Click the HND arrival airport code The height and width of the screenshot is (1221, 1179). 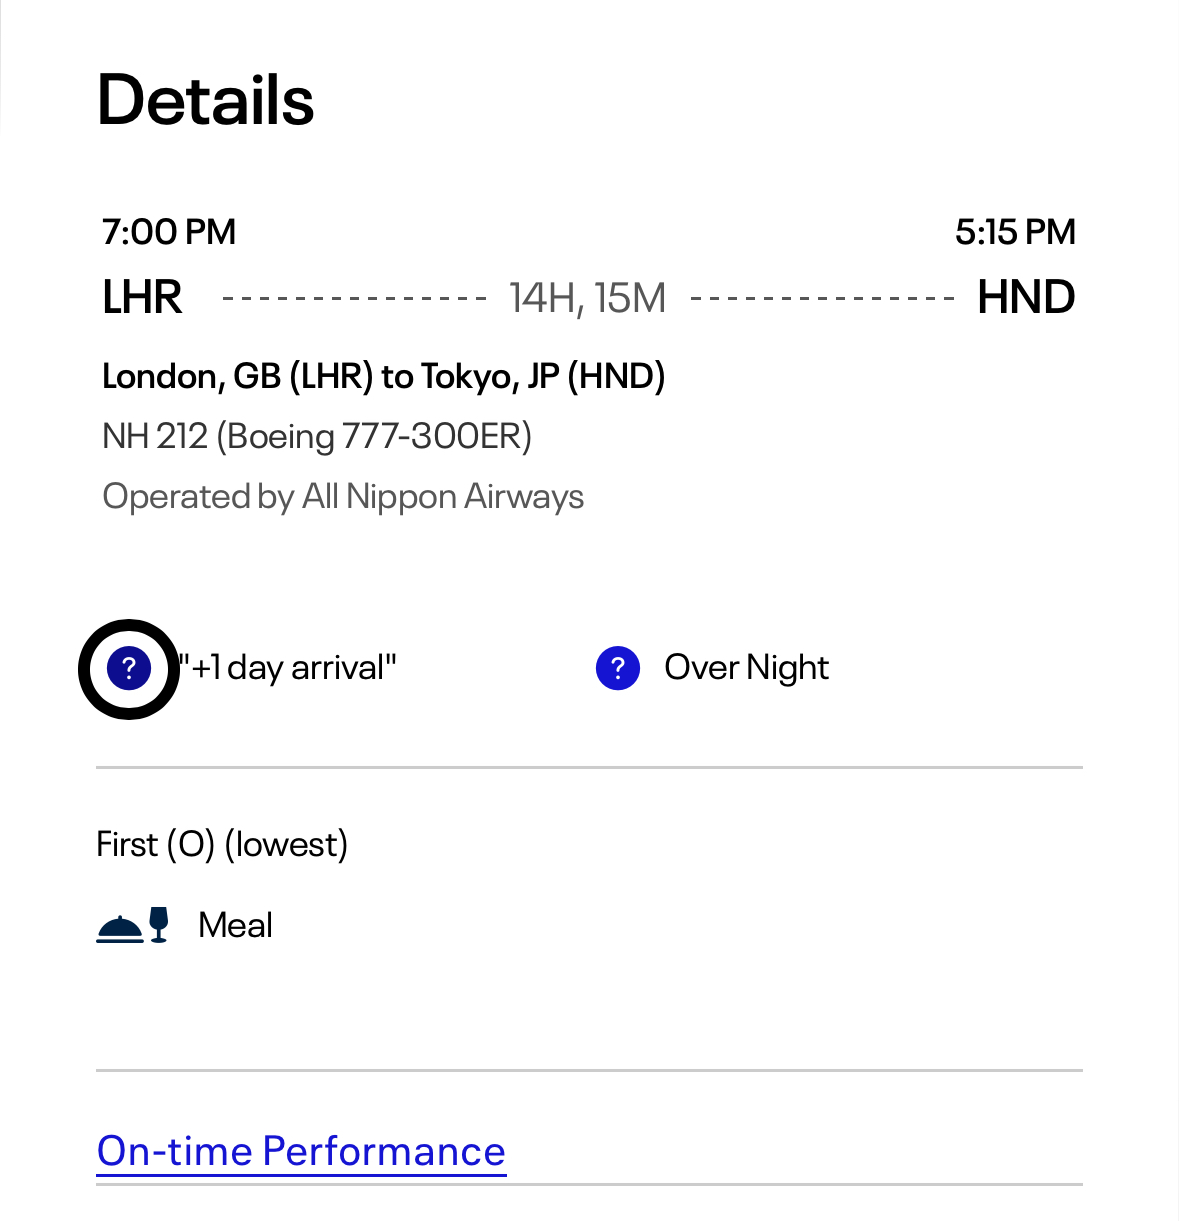click(x=1026, y=297)
